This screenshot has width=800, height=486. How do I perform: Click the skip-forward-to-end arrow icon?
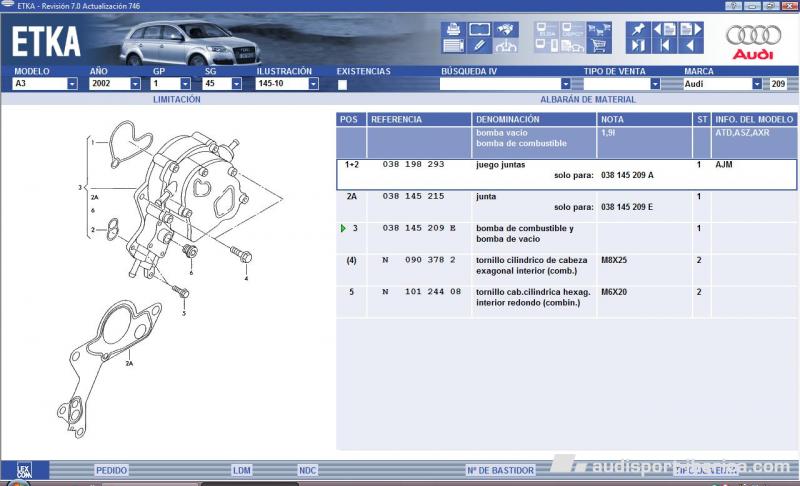pos(638,46)
